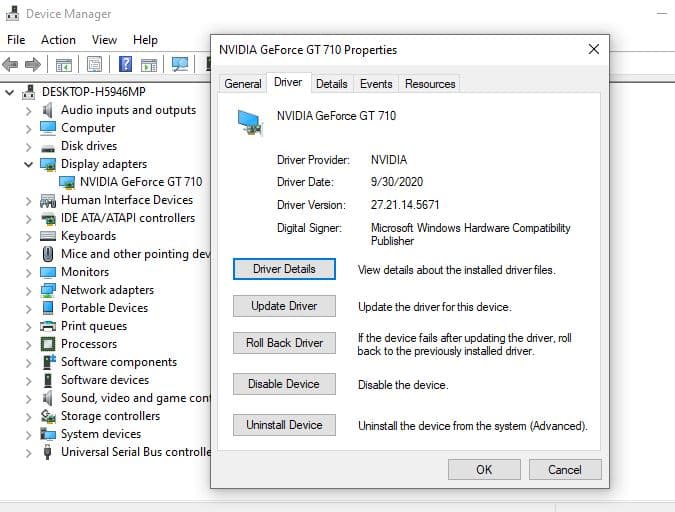This screenshot has height=512, width=675.
Task: Select the Software devices tree item
Action: point(105,380)
